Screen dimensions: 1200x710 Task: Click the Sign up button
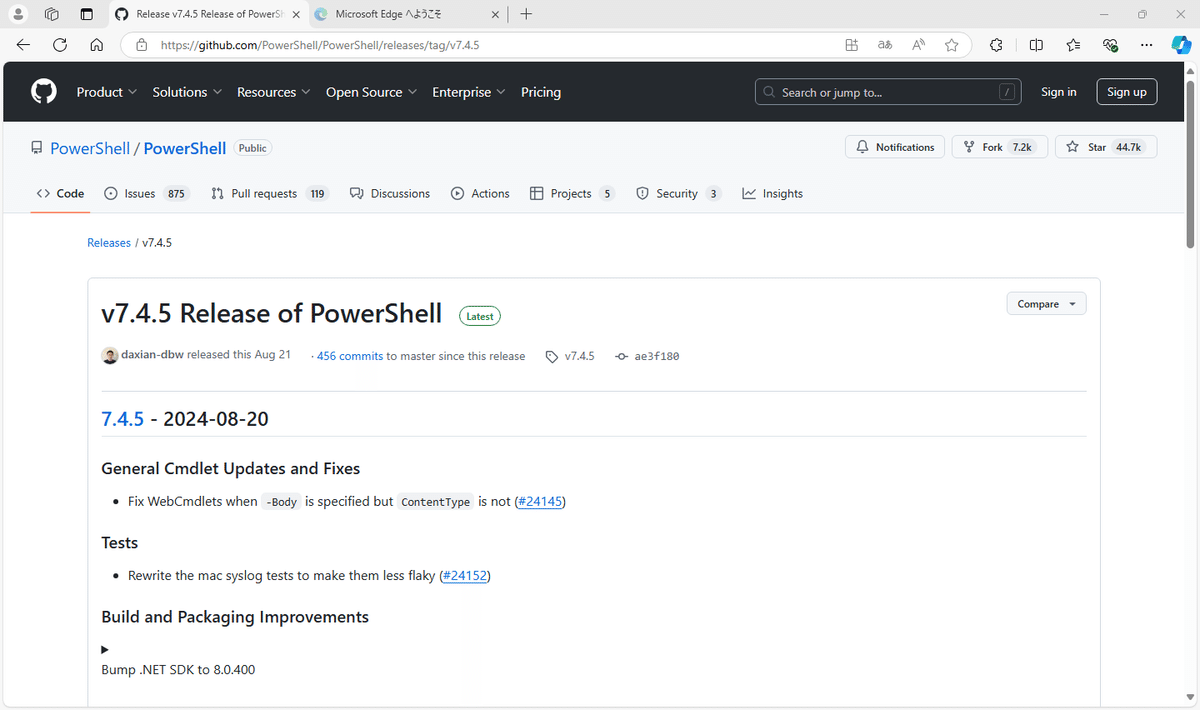[1126, 91]
